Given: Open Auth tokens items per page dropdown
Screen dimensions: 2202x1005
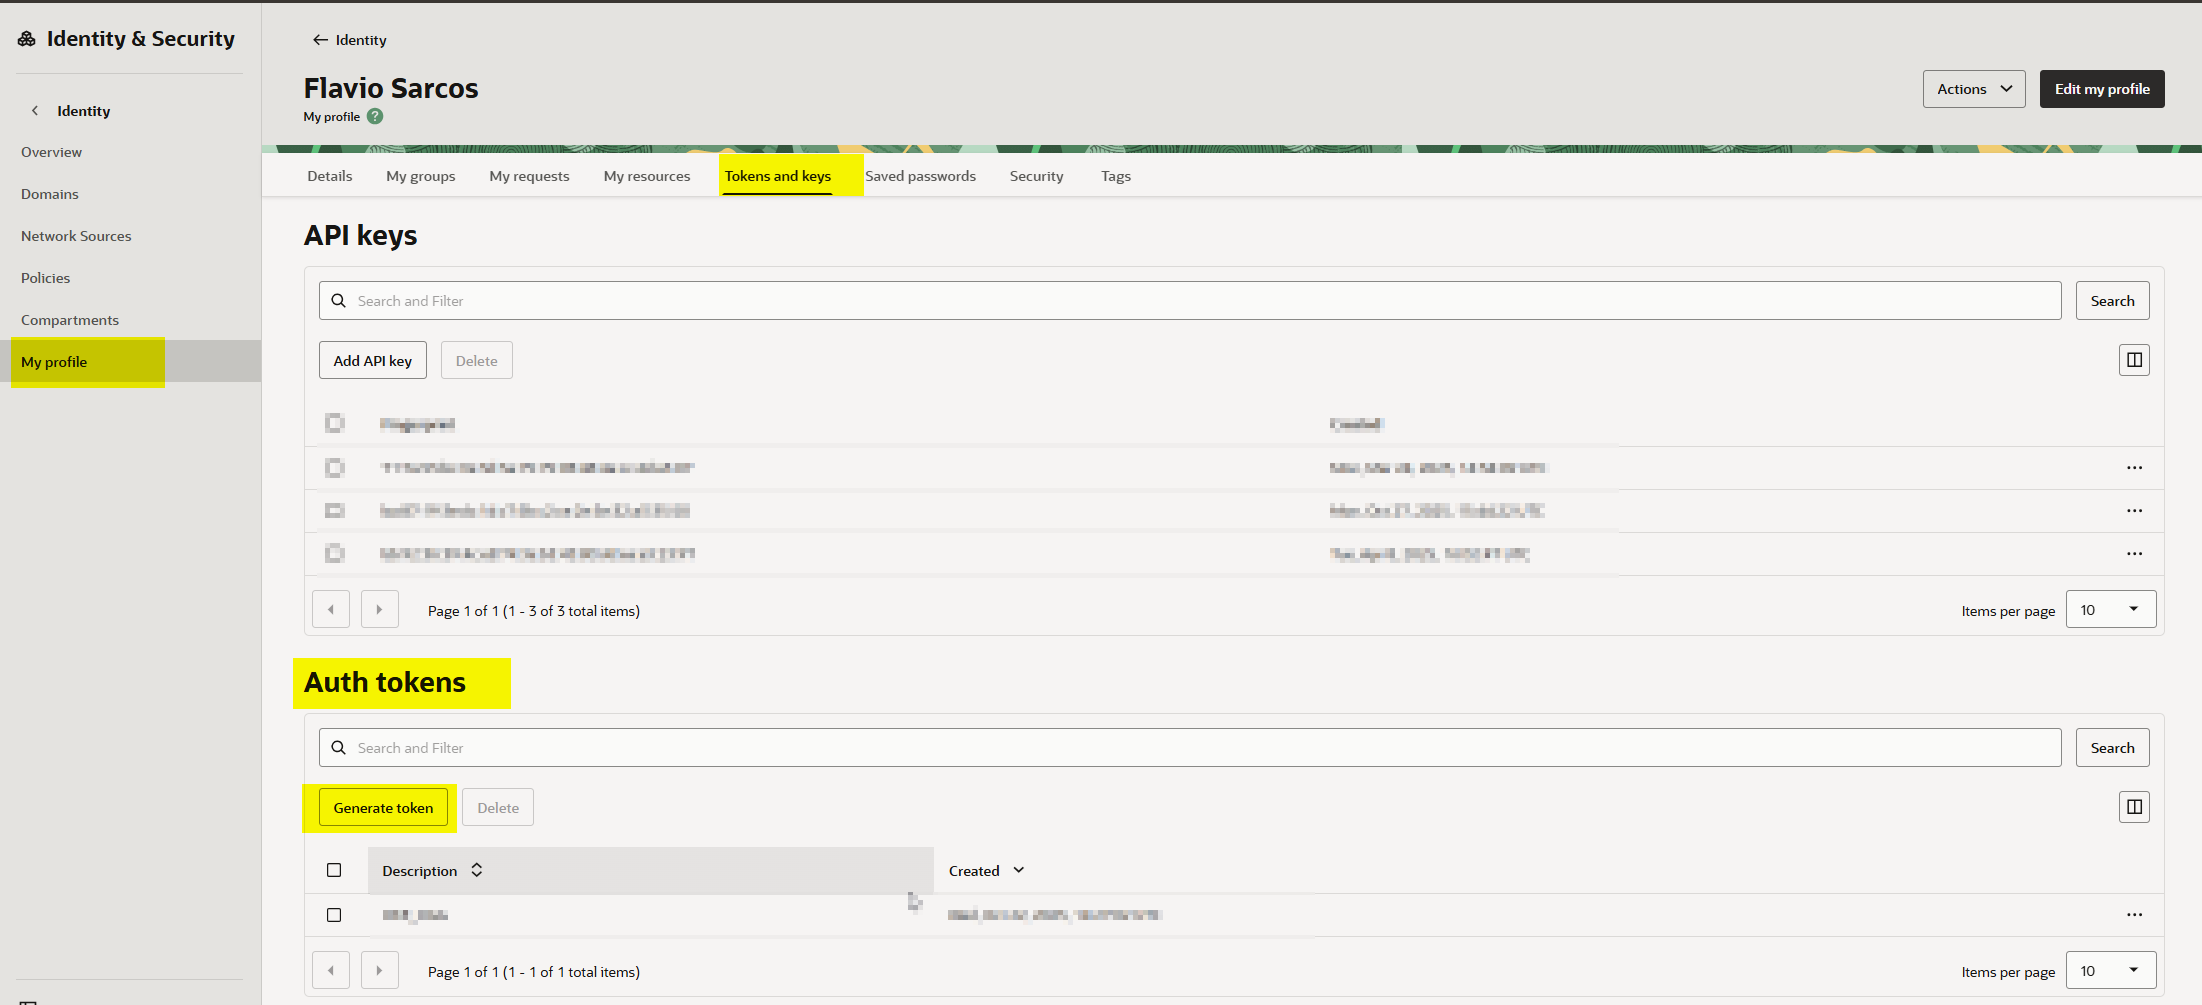Looking at the screenshot, I should tap(2110, 970).
